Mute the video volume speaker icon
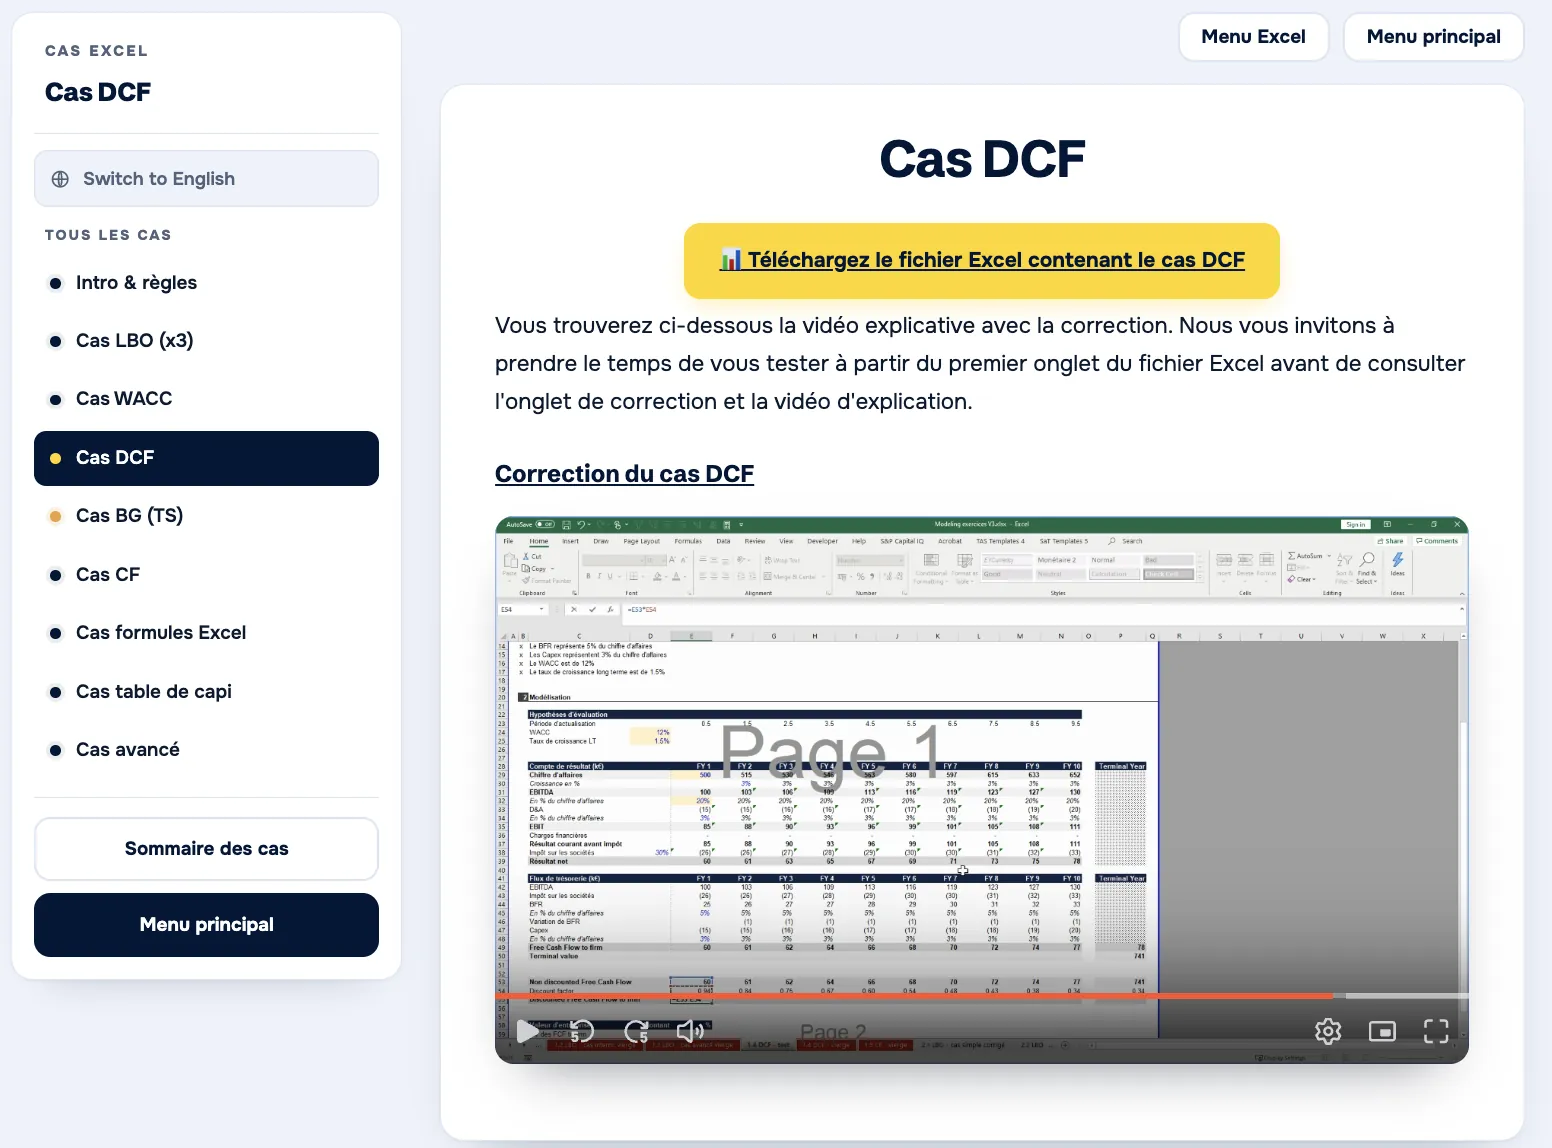 pyautogui.click(x=690, y=1031)
